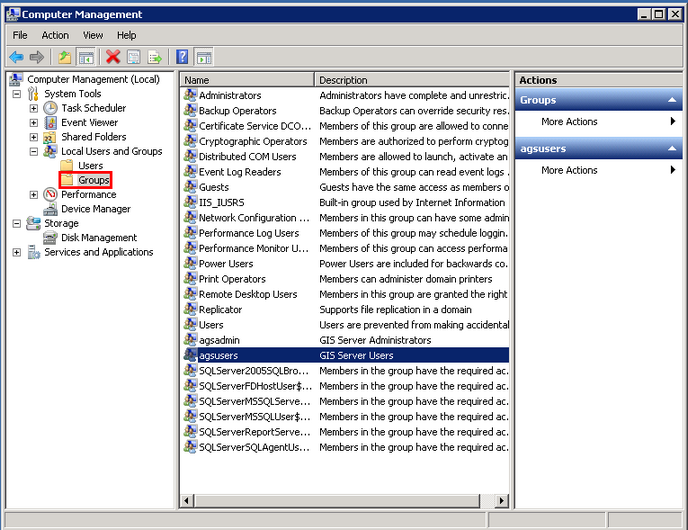Click the Storage icon in tree
Viewport: 688px width, 530px height.
33,223
